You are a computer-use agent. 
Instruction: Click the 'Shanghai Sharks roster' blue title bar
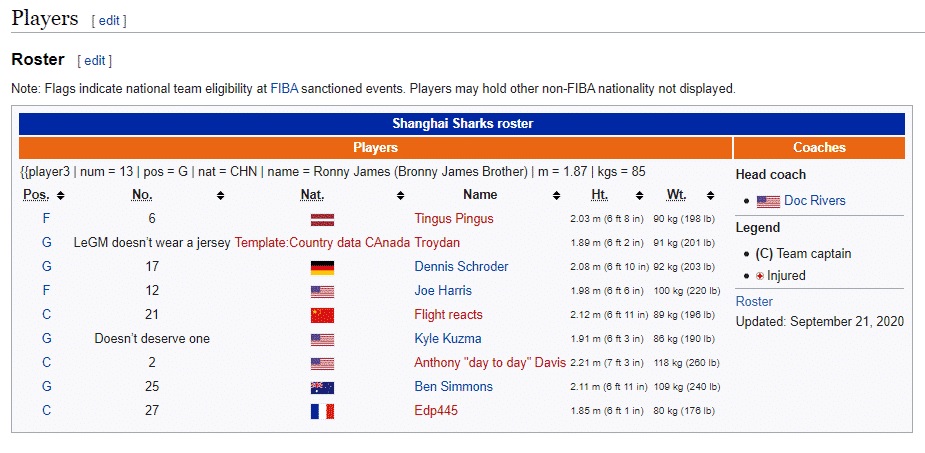pyautogui.click(x=462, y=124)
